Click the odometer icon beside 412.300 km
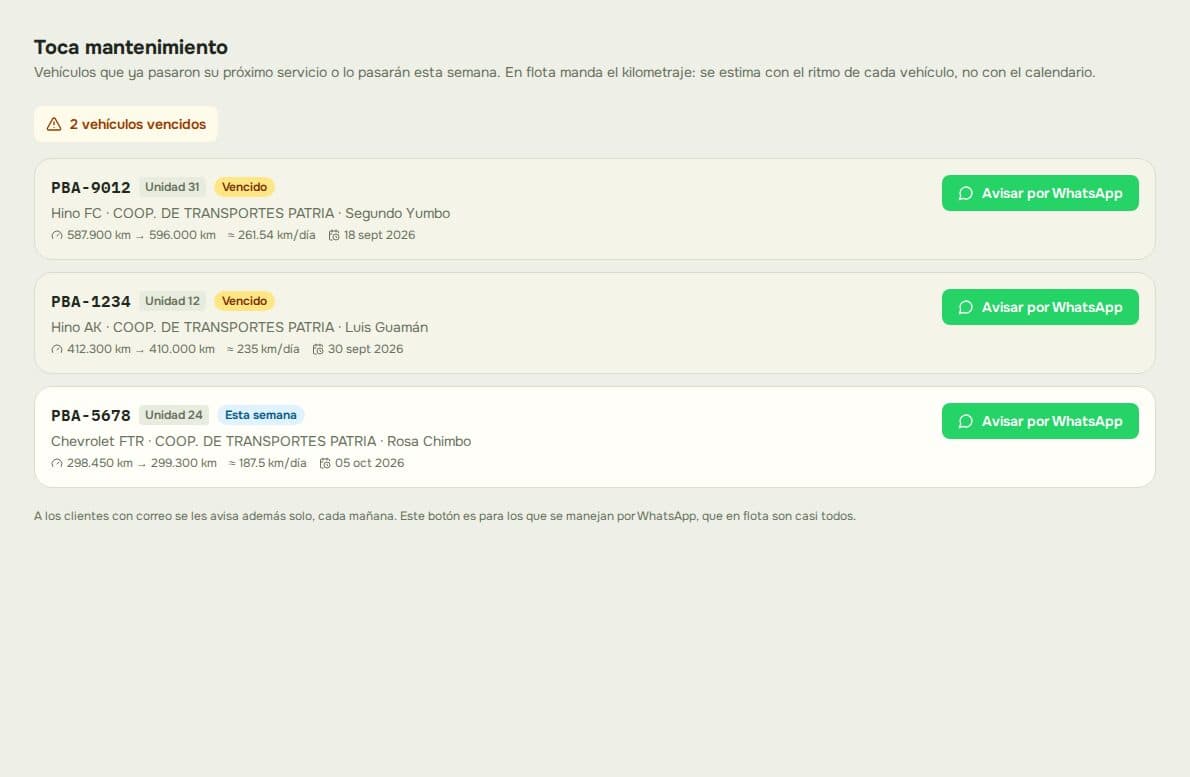 click(x=57, y=349)
